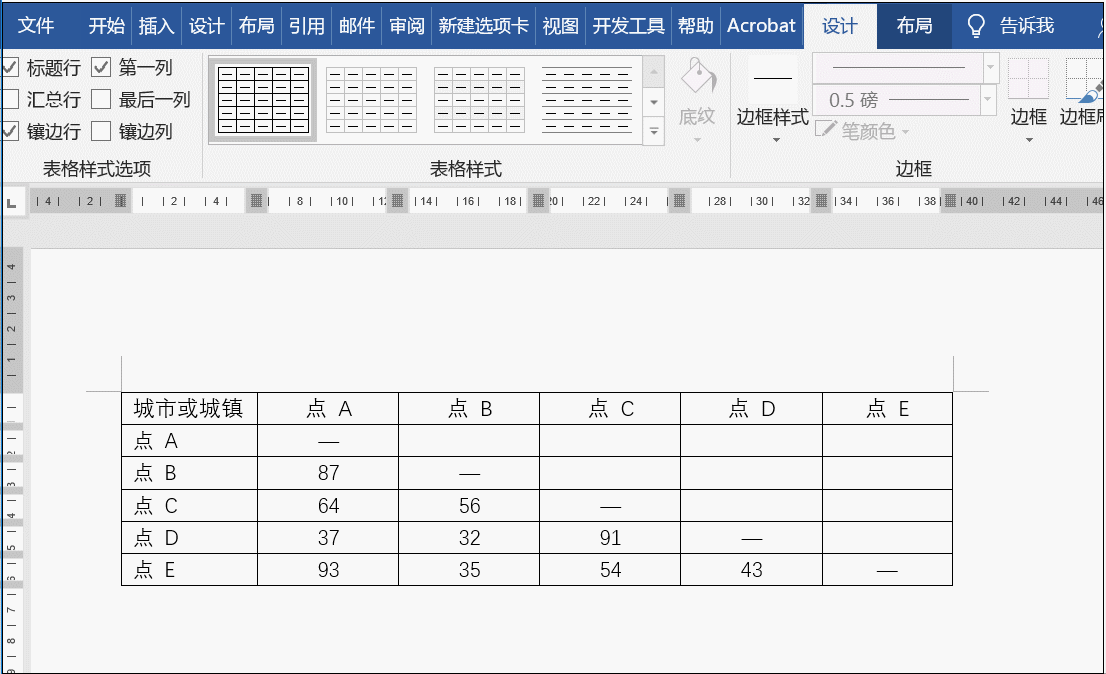Screen dimensions: 1106x674
Task: Enable the 汇总行 checkbox
Action: click(10, 99)
